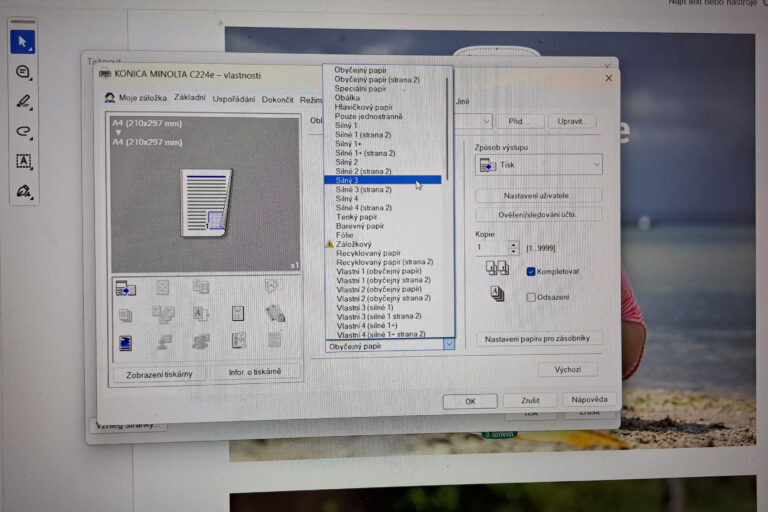Click the offset stack icon beside Odsazení
Viewport: 768px width, 512px height.
tap(497, 294)
